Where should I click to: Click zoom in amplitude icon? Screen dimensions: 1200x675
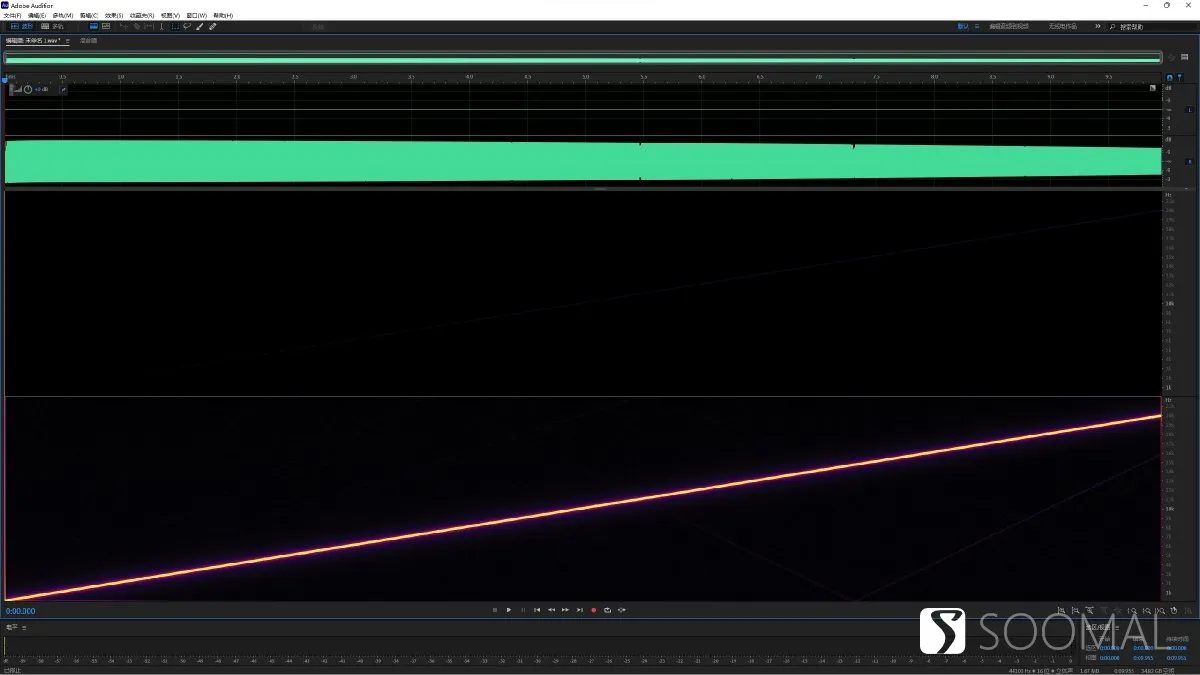tap(1061, 610)
